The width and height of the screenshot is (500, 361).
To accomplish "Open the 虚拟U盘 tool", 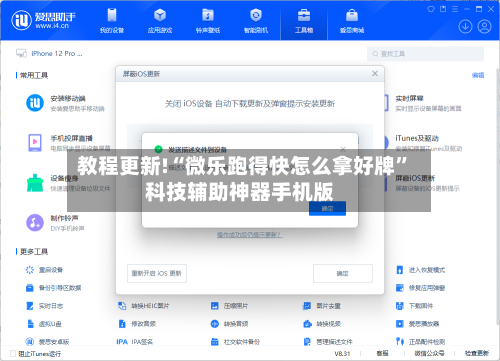I will [44, 324].
